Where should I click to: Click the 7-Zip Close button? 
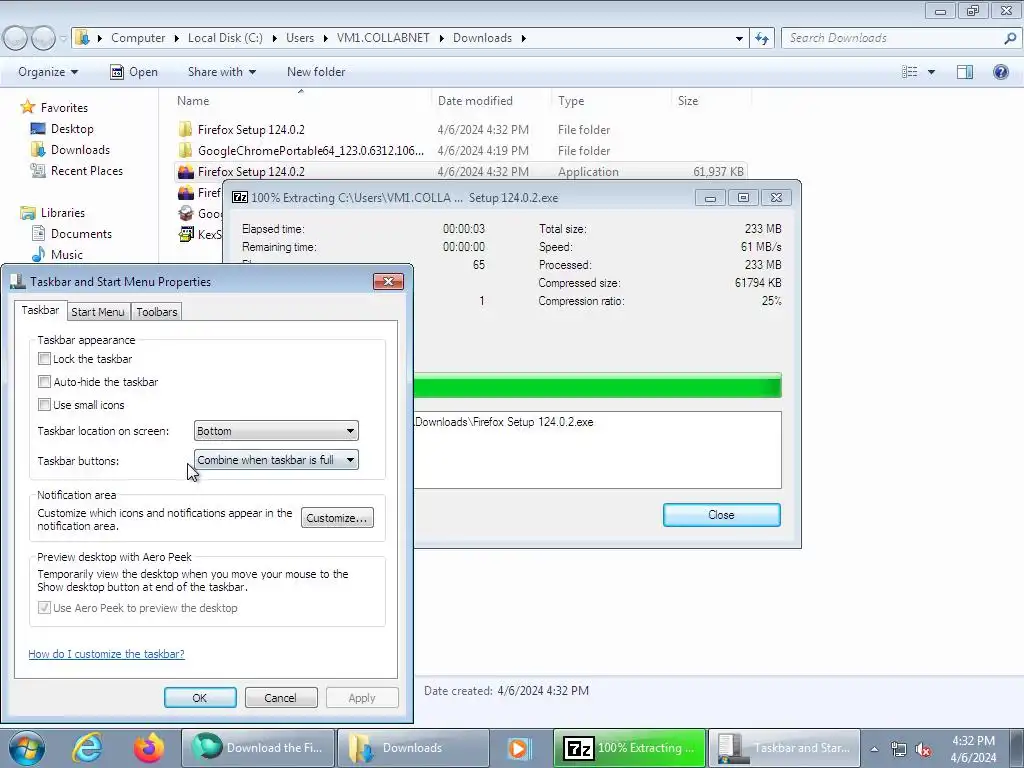click(722, 515)
